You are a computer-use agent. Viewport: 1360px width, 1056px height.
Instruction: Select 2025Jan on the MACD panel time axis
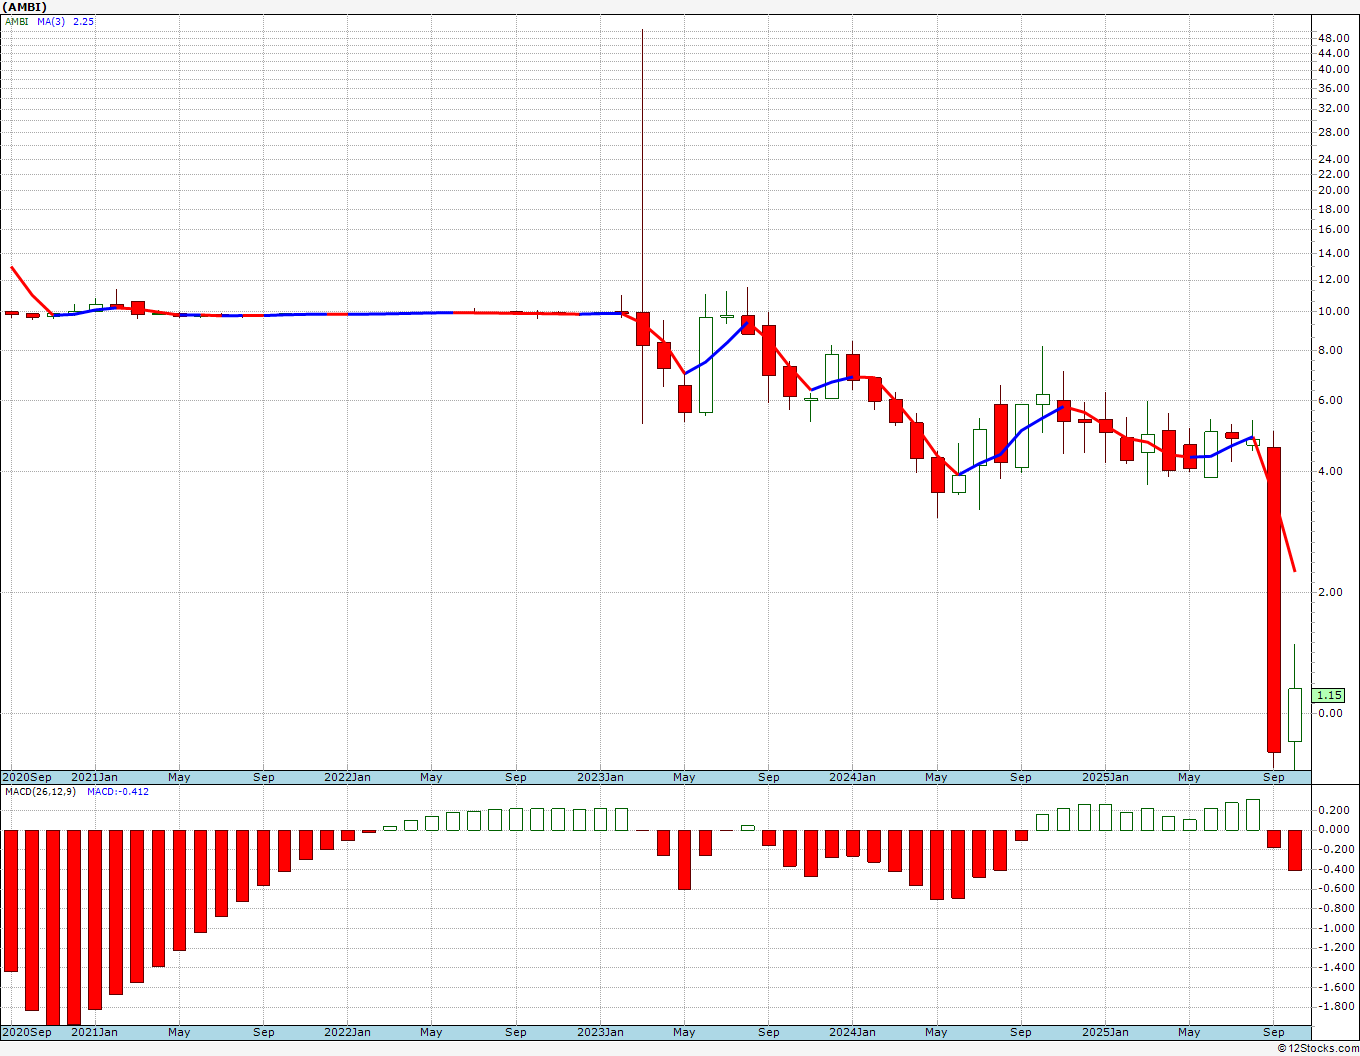click(x=1105, y=1032)
